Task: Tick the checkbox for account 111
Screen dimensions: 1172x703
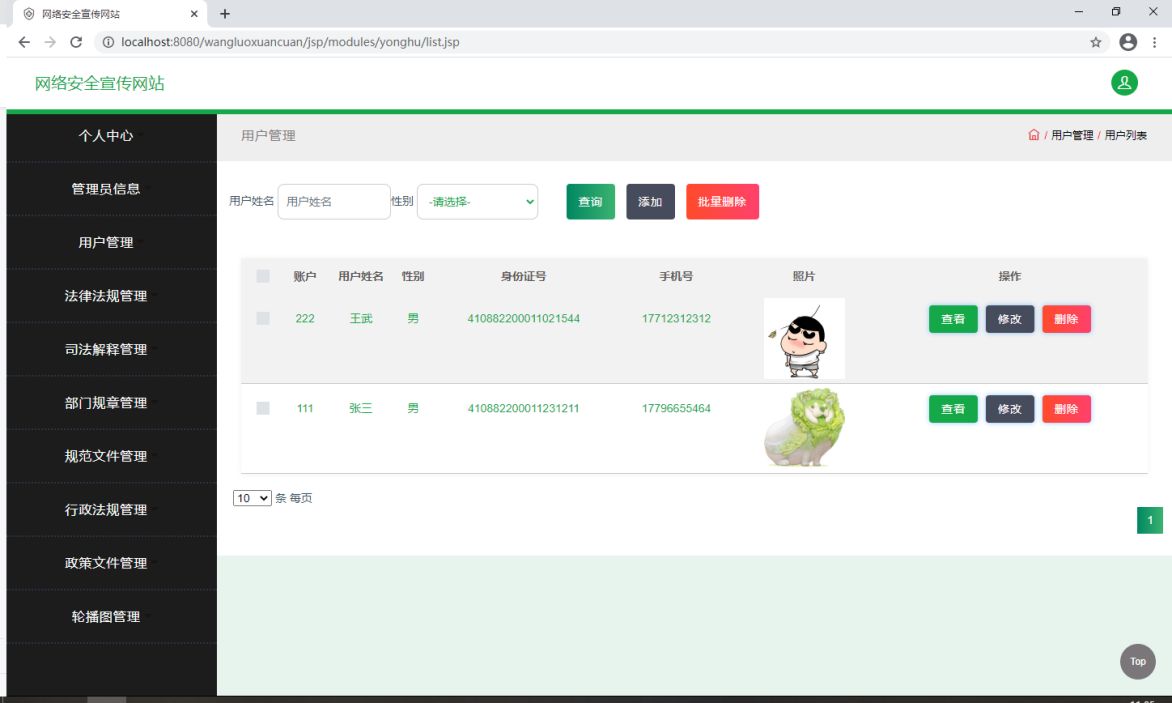Action: click(262, 408)
